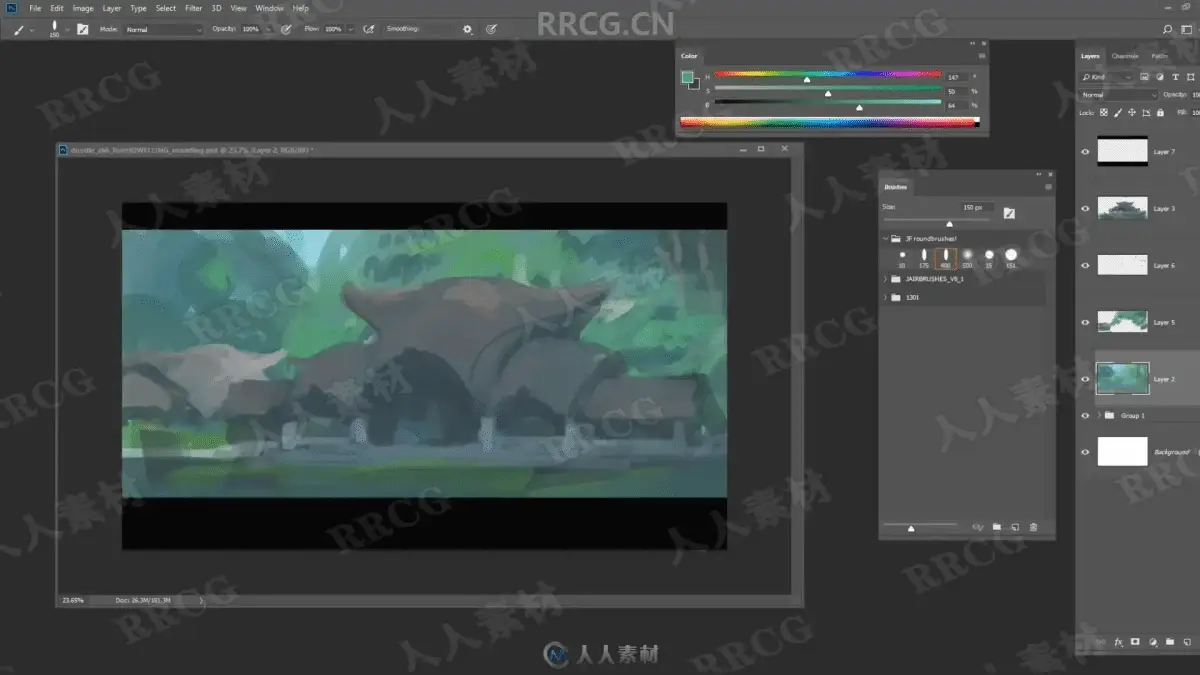The height and width of the screenshot is (675, 1200).
Task: Hide Layer 5 with eye icon
Action: [x=1086, y=322]
